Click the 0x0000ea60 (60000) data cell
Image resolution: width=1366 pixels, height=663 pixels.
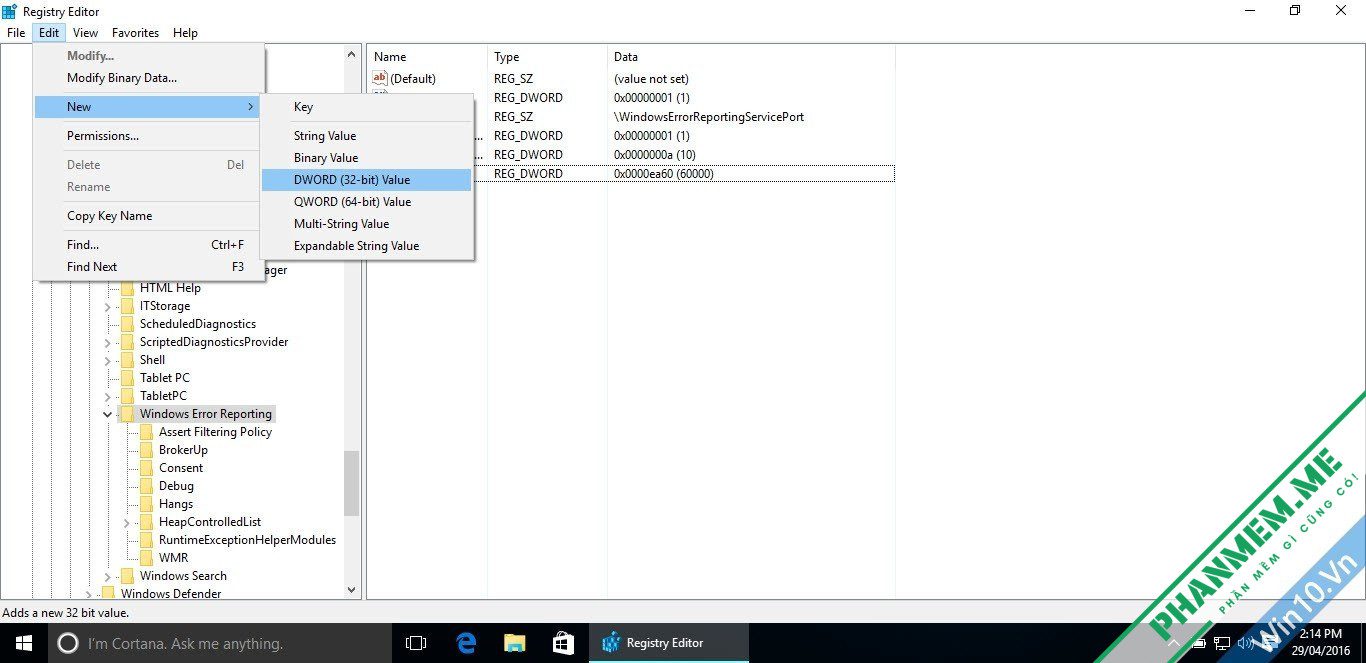tap(664, 174)
